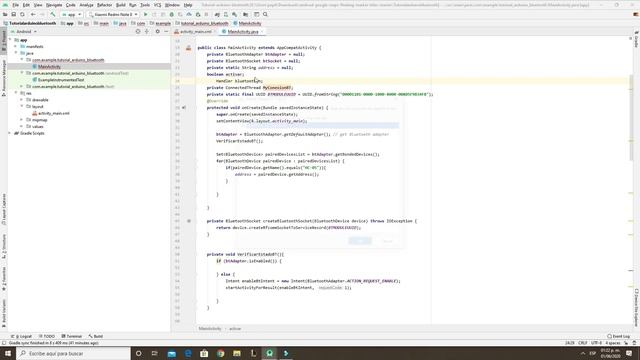Collapse the app module node
This screenshot has height=360, width=640.
10,40
